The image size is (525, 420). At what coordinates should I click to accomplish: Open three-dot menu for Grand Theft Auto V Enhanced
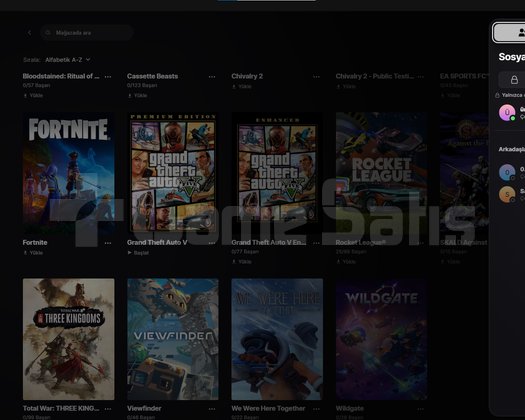coord(316,243)
